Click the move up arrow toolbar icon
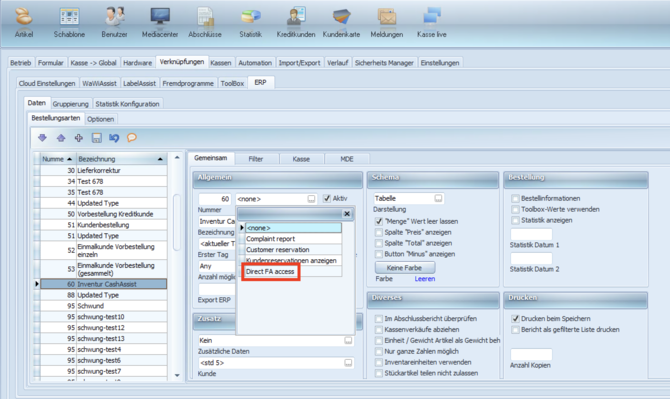Viewport: 670px width, 399px height. (x=61, y=138)
